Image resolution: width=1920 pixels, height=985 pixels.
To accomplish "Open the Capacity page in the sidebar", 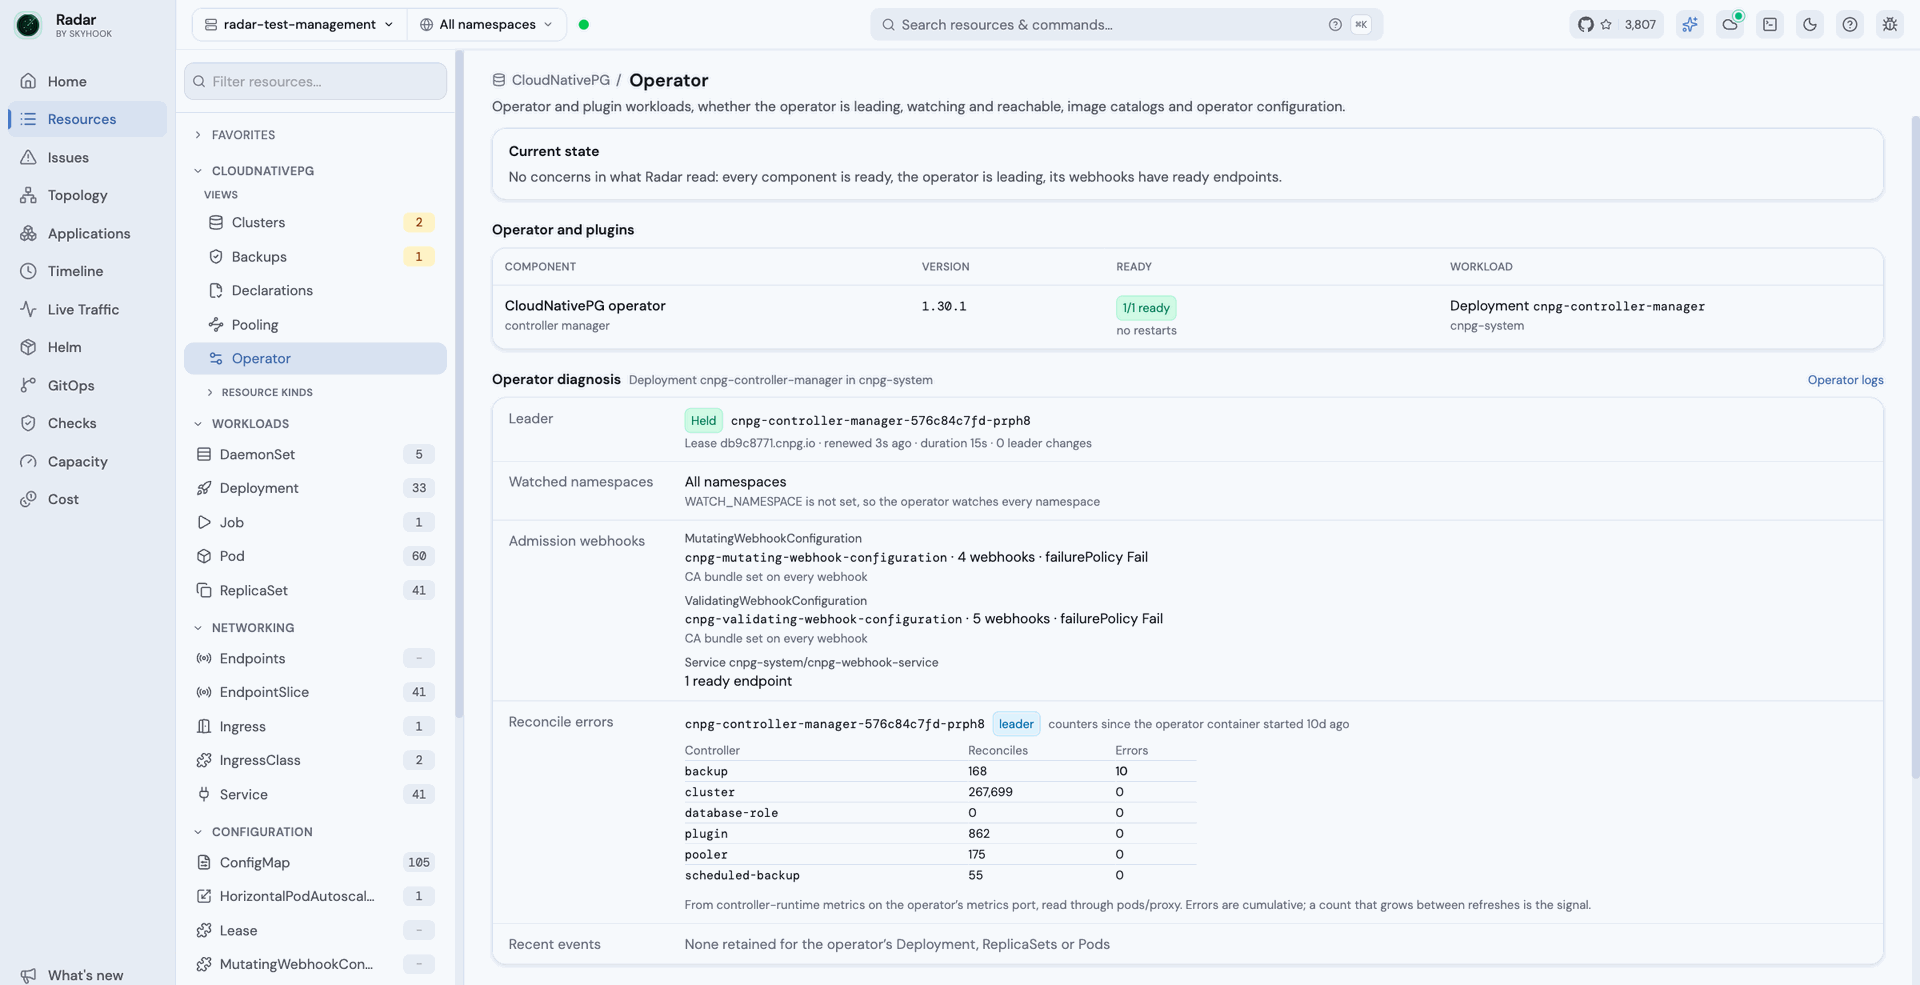I will [87, 461].
